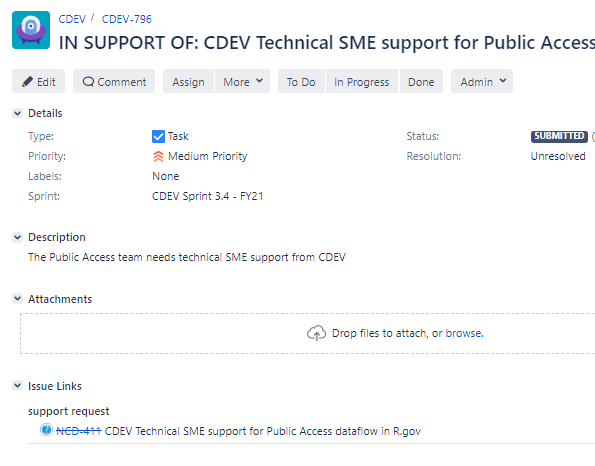
Task: Click the Comment speech bubble button
Action: tap(114, 81)
